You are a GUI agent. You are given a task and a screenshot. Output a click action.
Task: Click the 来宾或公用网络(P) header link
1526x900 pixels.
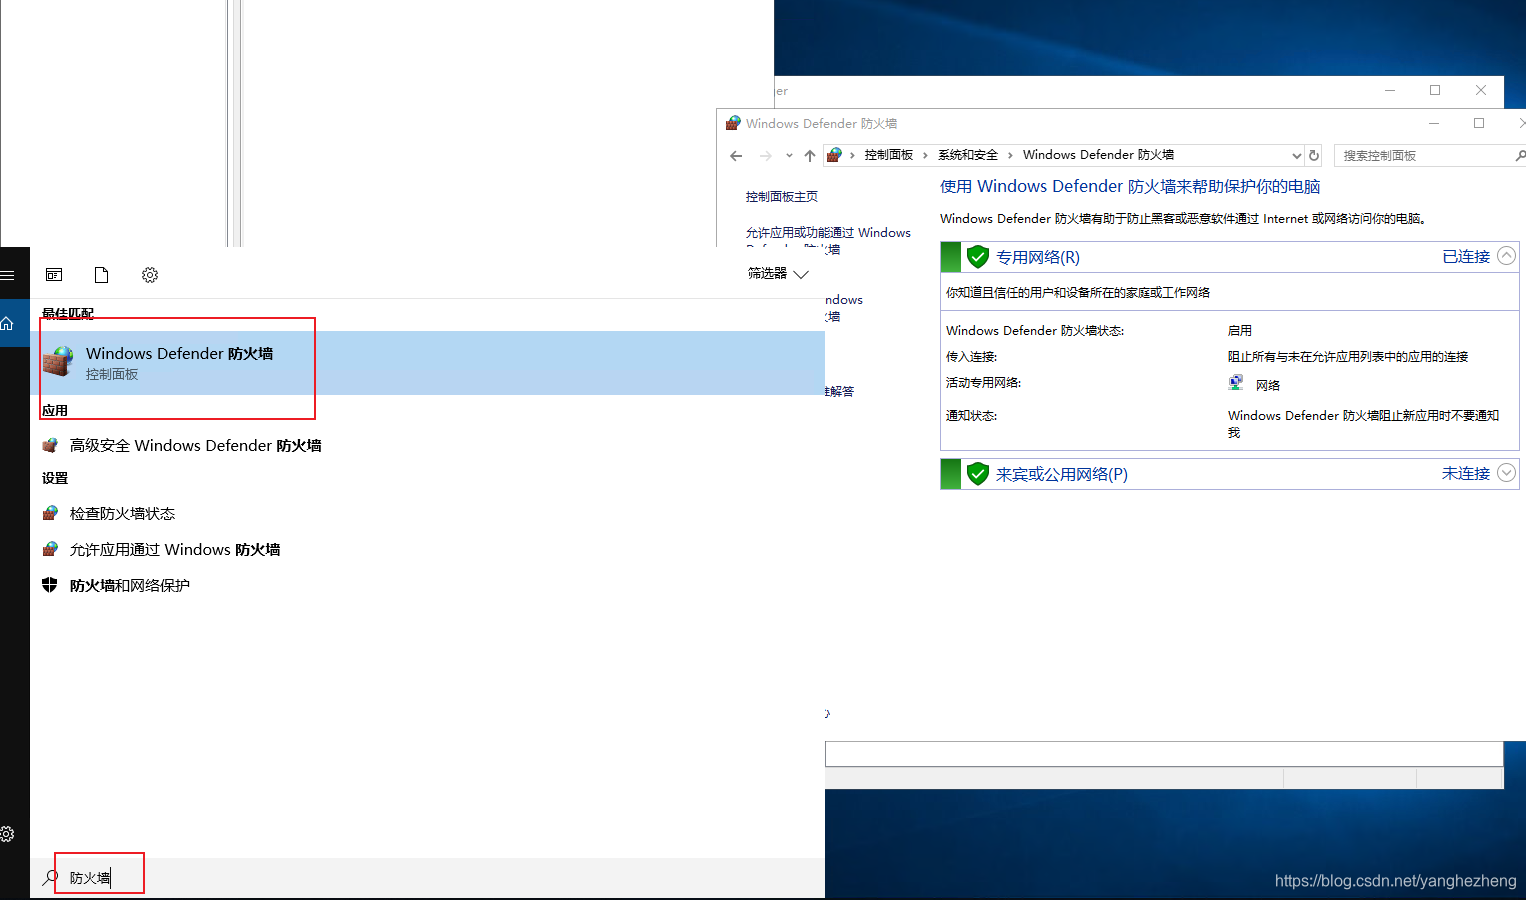[x=1062, y=474]
